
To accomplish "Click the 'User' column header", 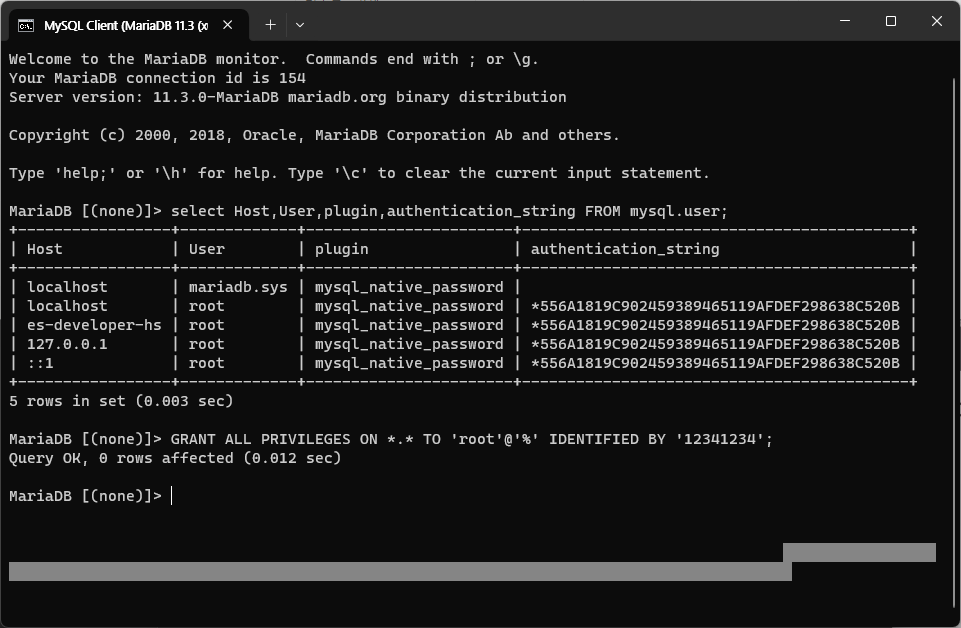I will pyautogui.click(x=207, y=249).
